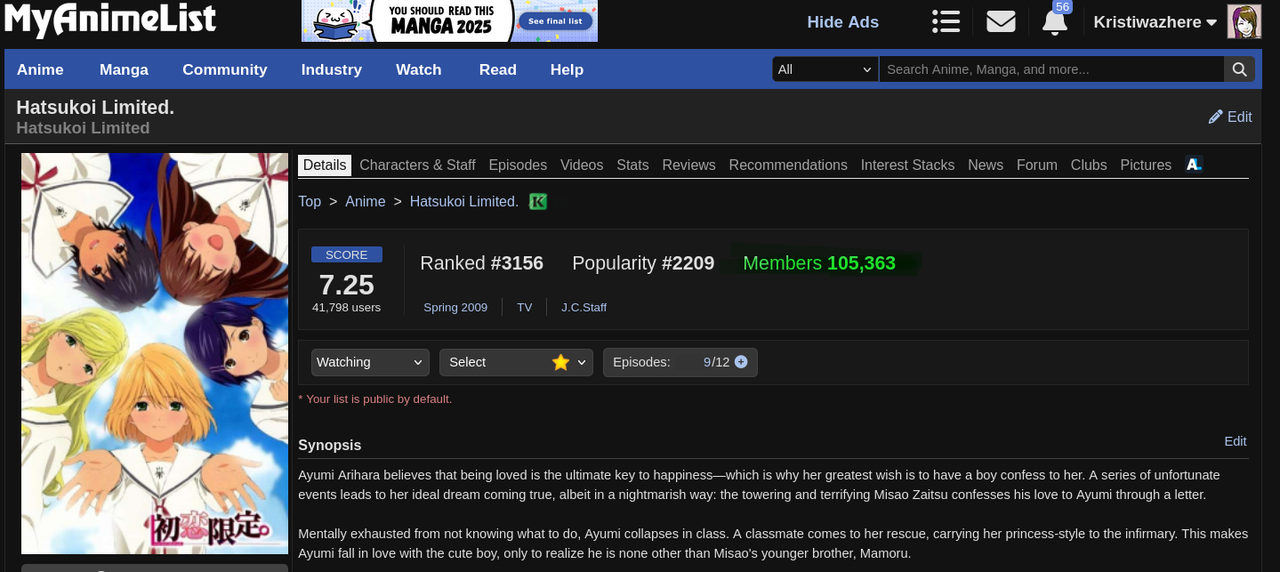Click the 7.25 score value
1280x572 pixels.
[x=346, y=285]
